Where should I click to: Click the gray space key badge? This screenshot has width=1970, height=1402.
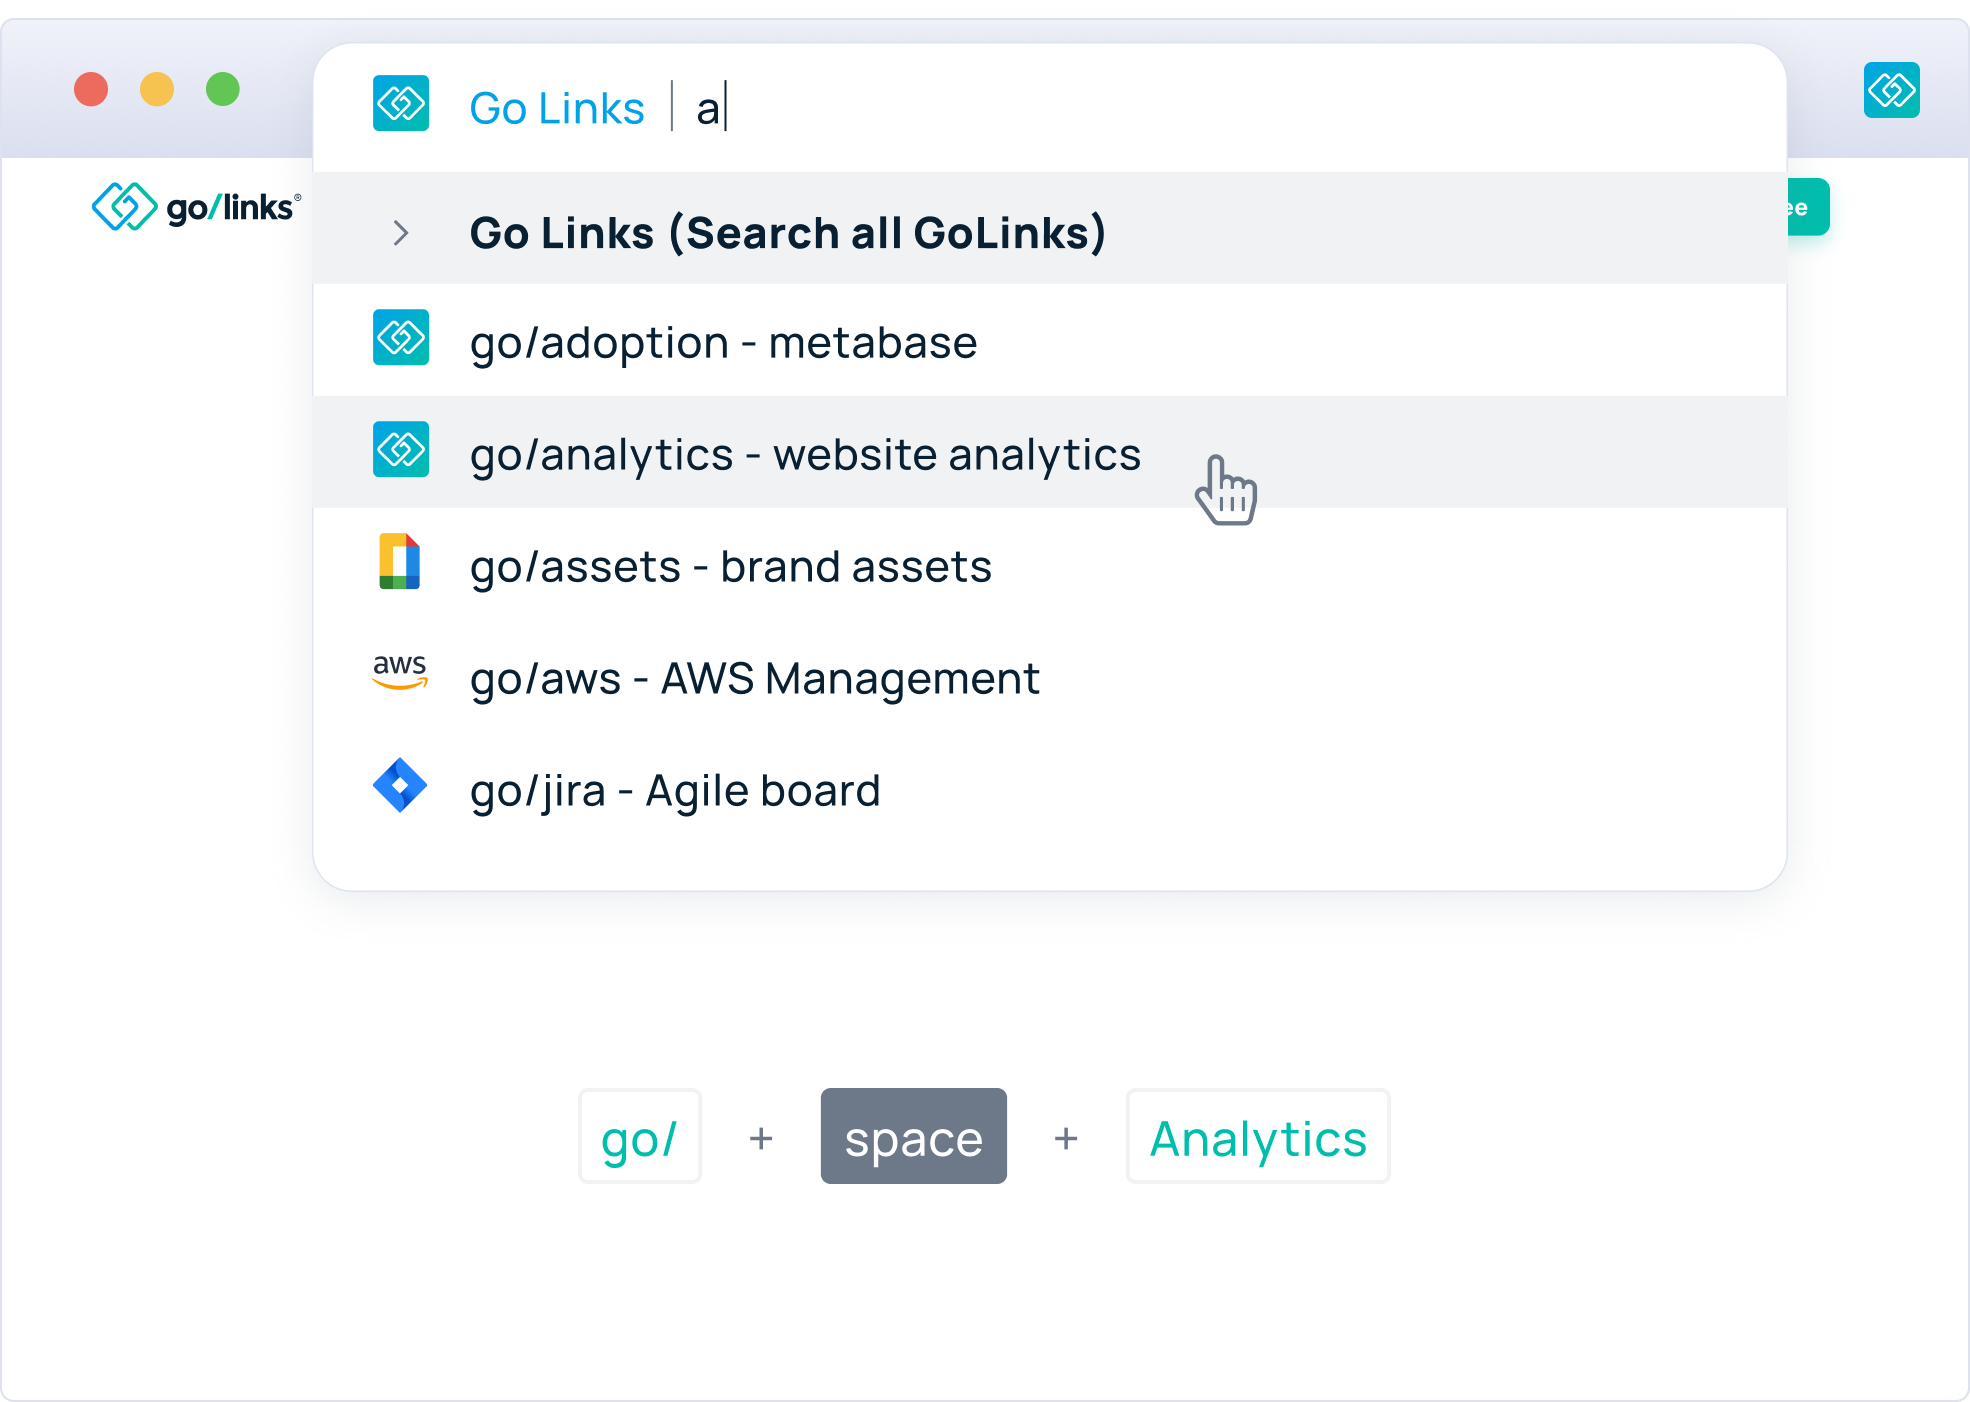pyautogui.click(x=913, y=1136)
